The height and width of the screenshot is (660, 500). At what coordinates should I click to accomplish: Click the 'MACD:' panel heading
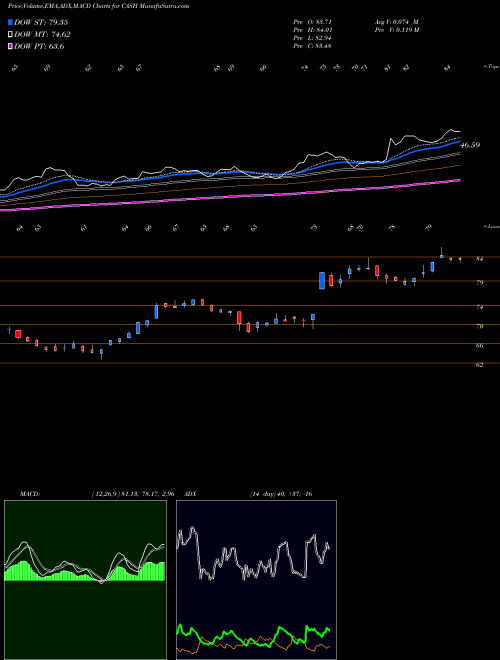click(30, 494)
